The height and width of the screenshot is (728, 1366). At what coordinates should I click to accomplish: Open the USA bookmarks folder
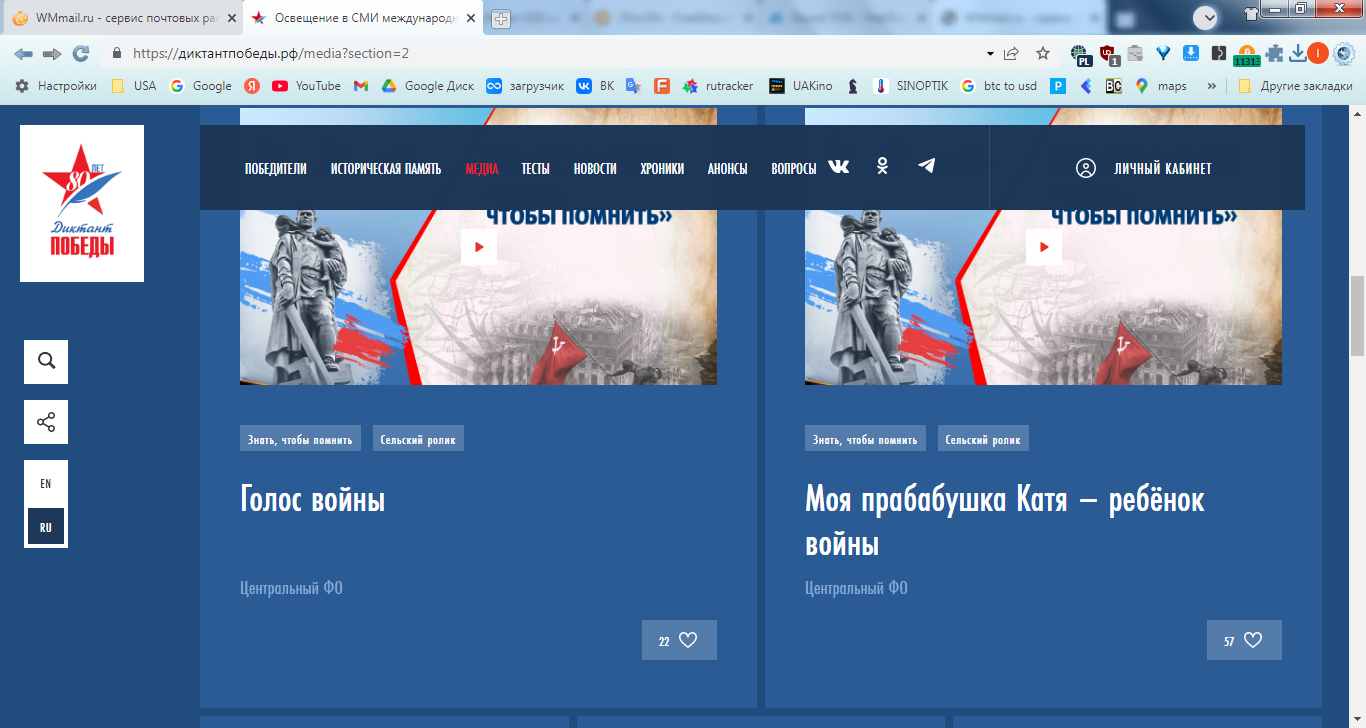[x=133, y=86]
